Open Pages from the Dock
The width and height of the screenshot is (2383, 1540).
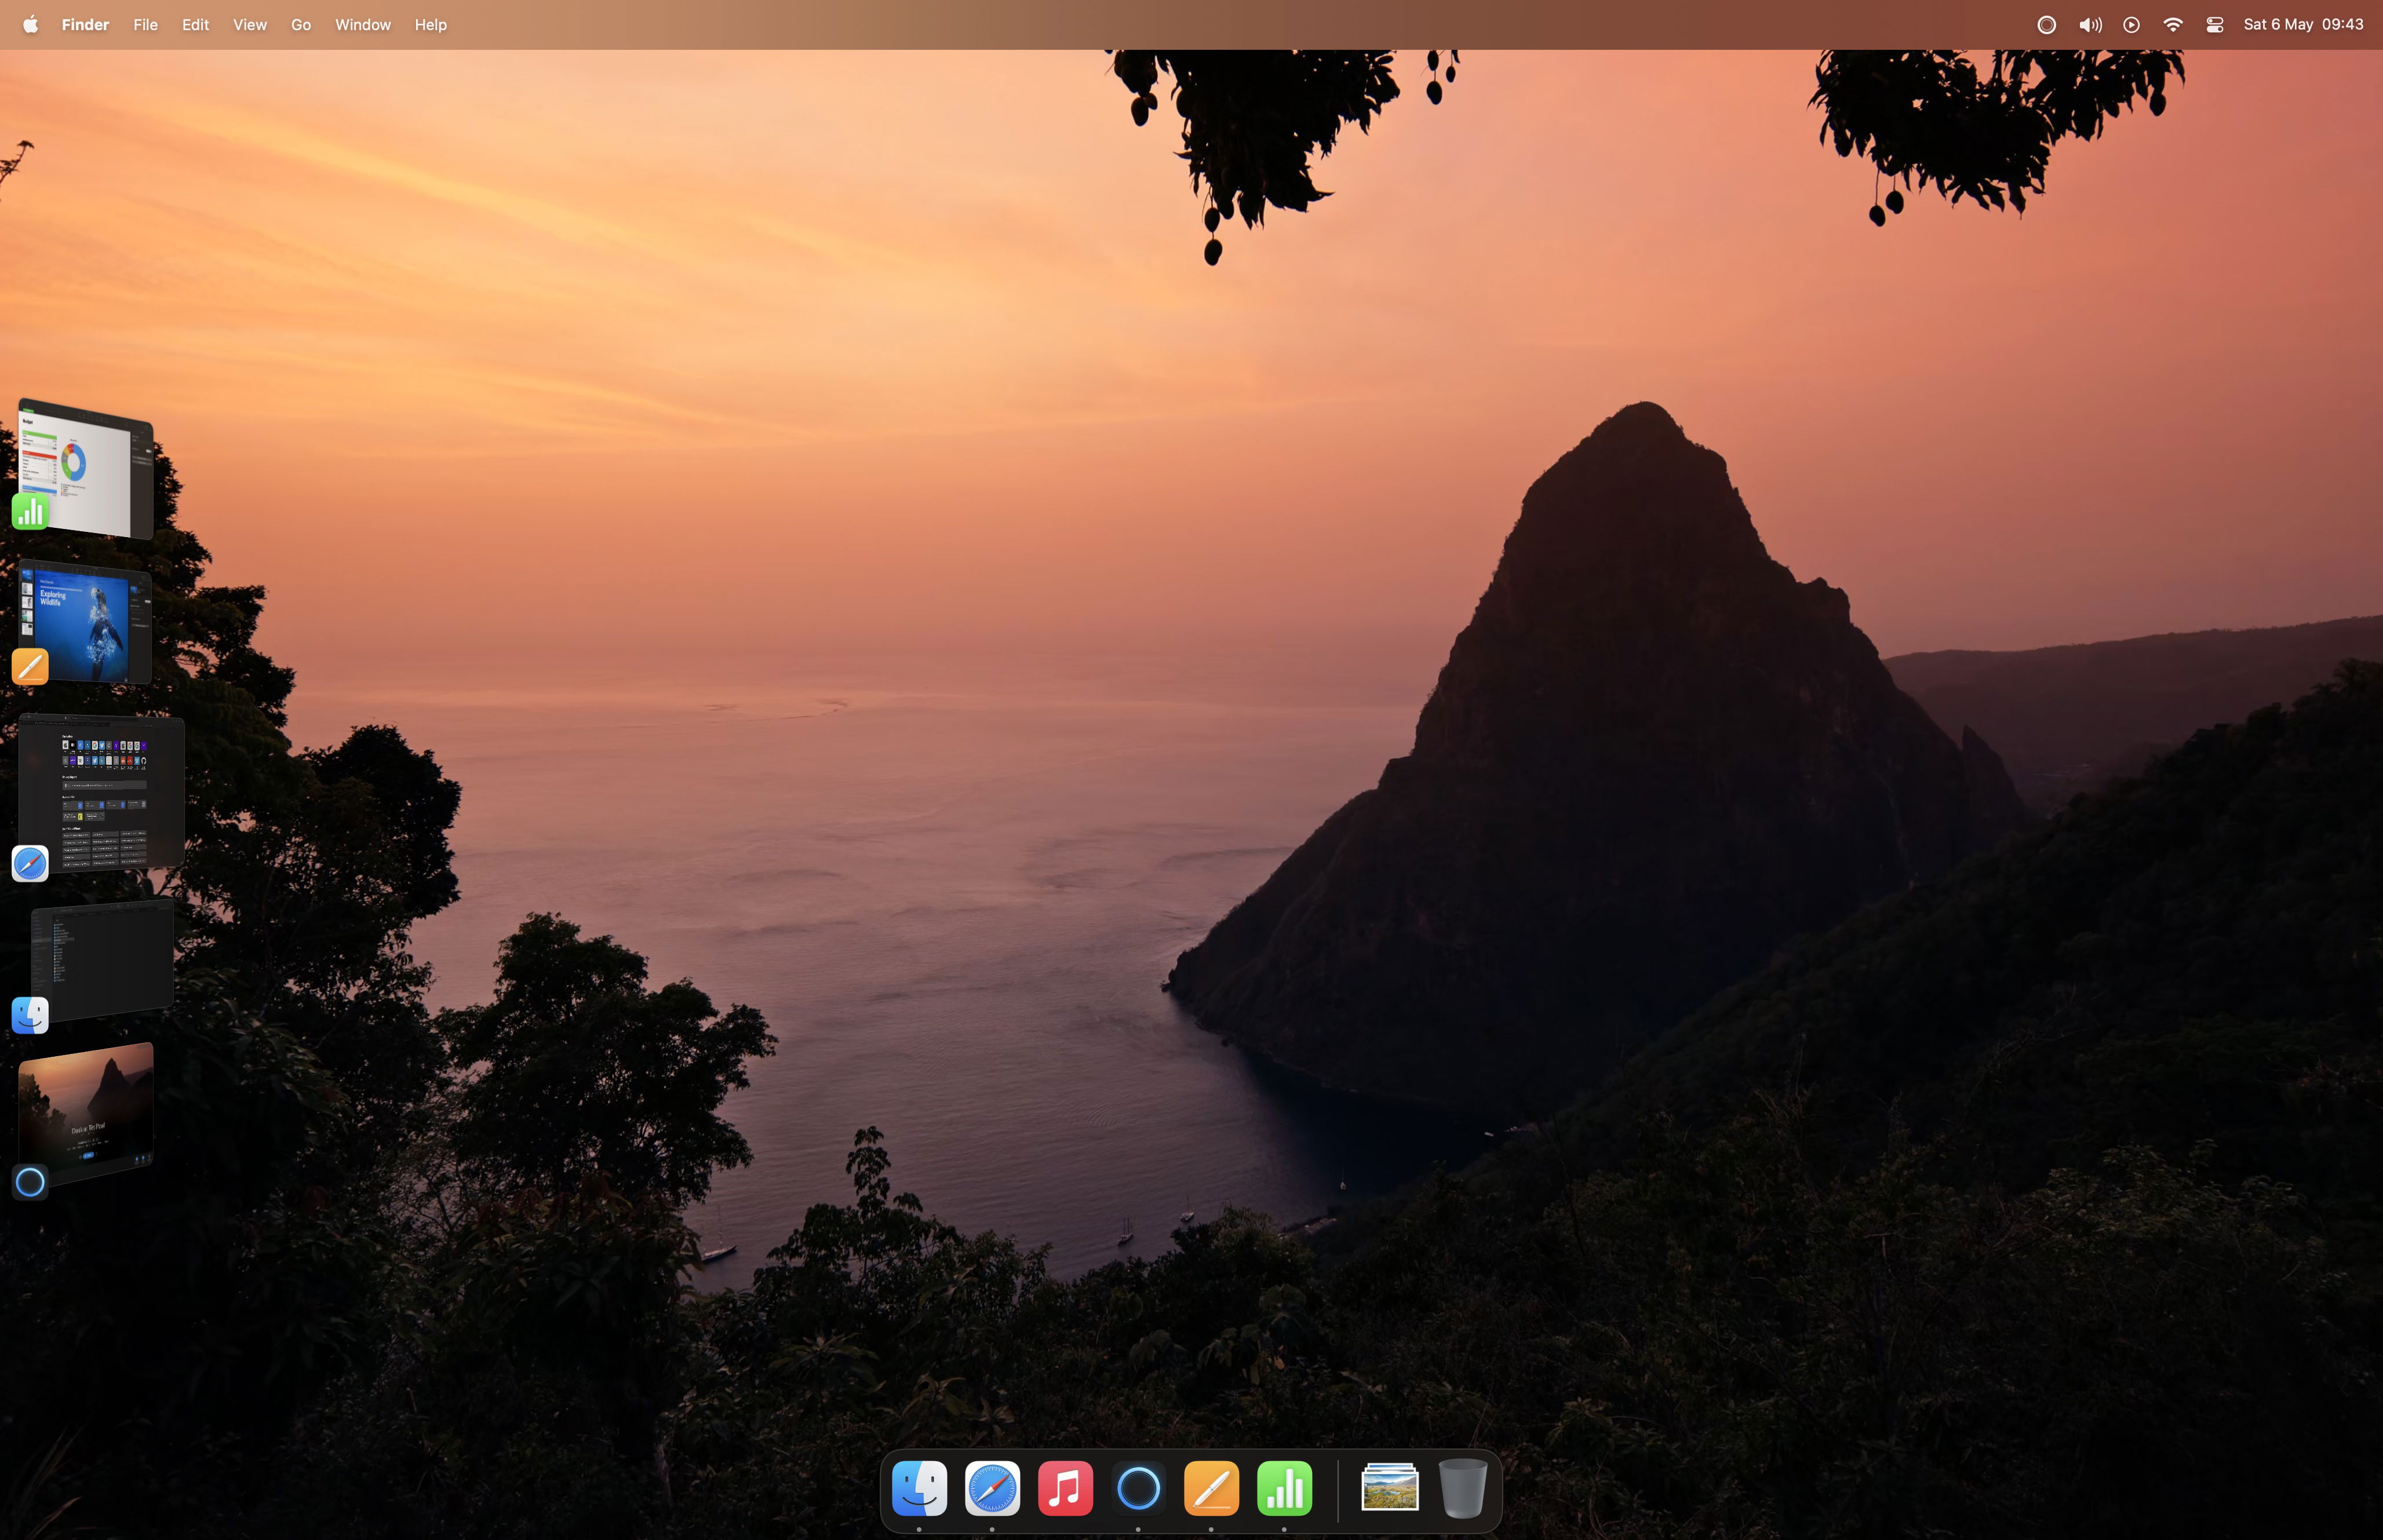coord(1211,1488)
